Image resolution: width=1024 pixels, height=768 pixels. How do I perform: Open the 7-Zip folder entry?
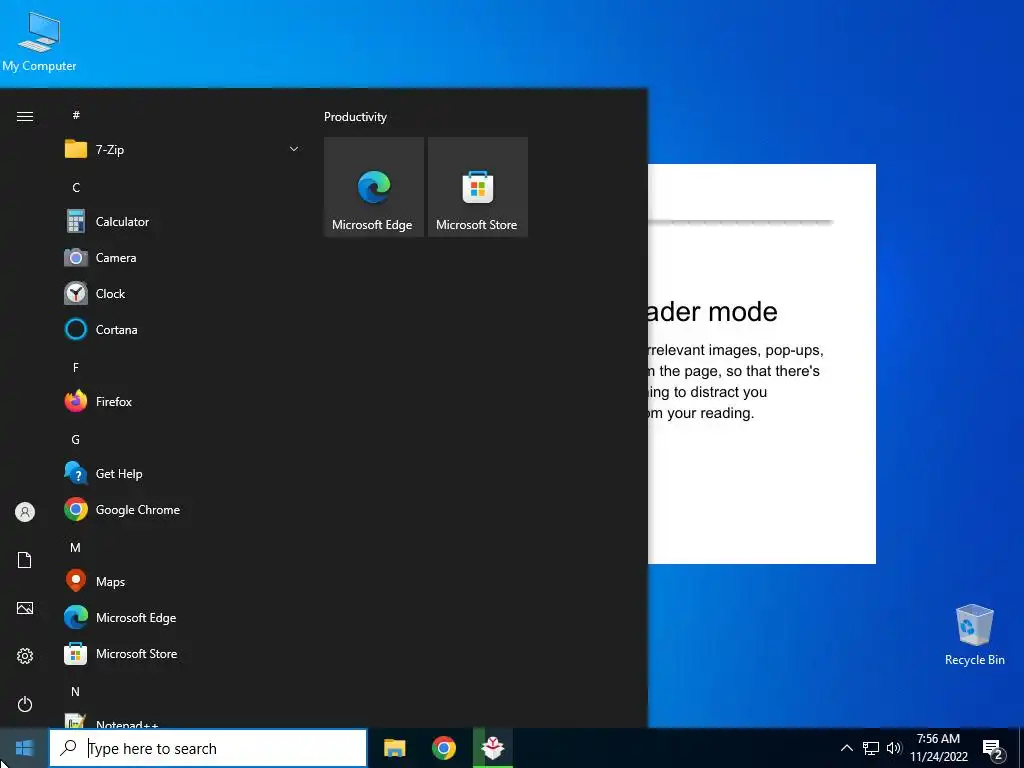point(182,150)
